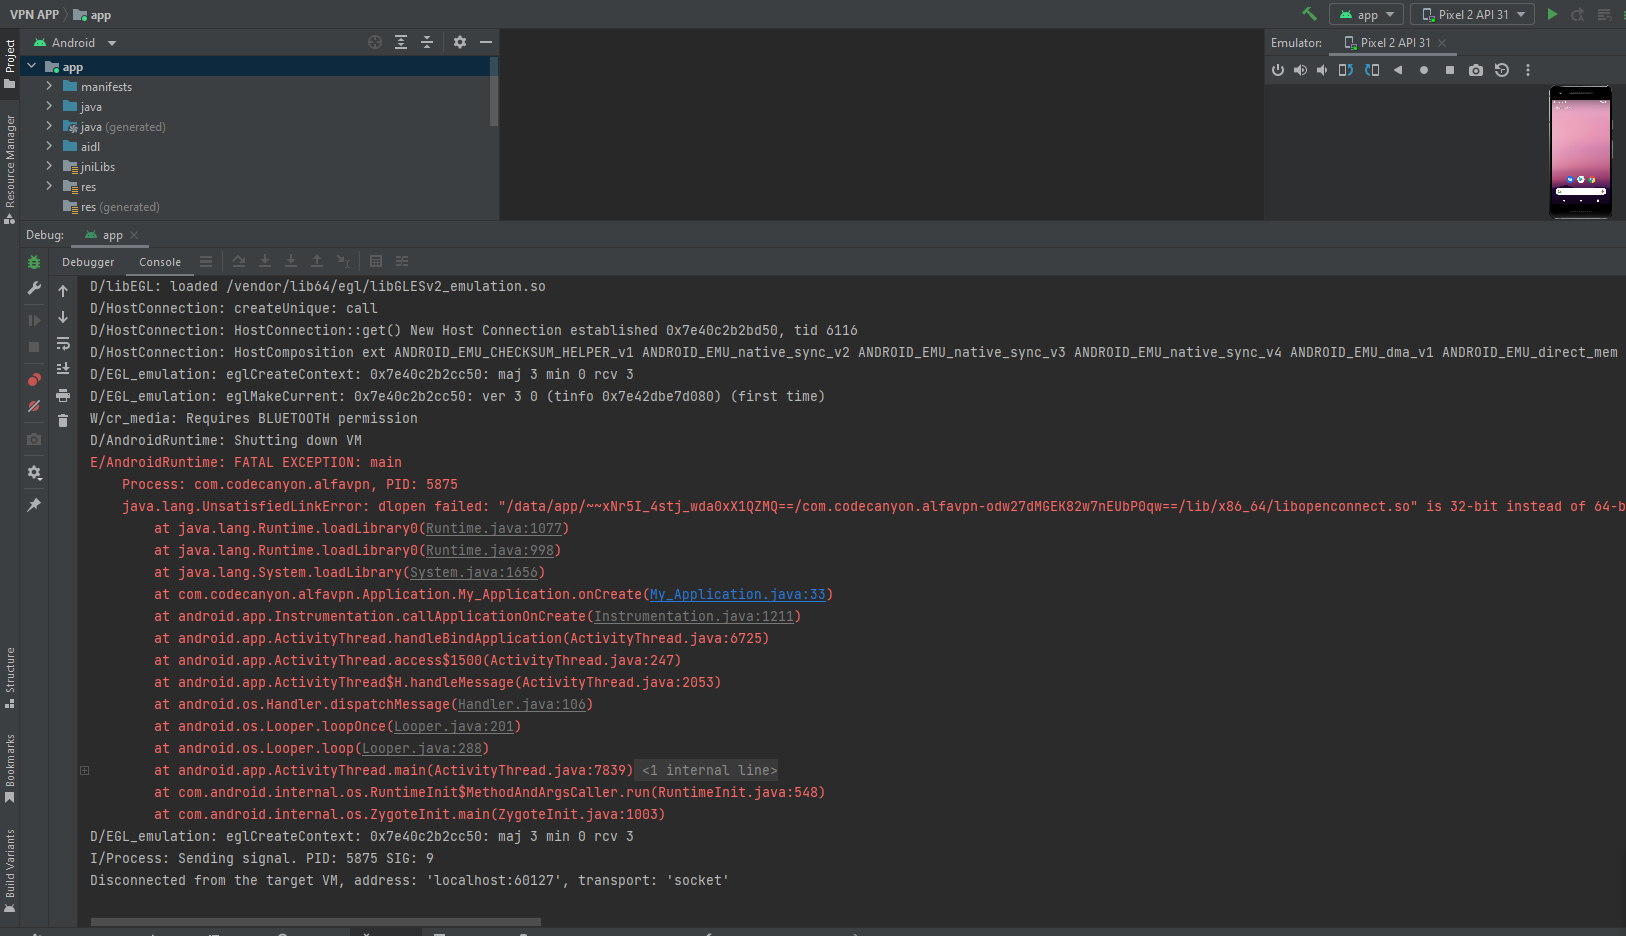
Task: Rotate the emulator left
Action: [1346, 70]
